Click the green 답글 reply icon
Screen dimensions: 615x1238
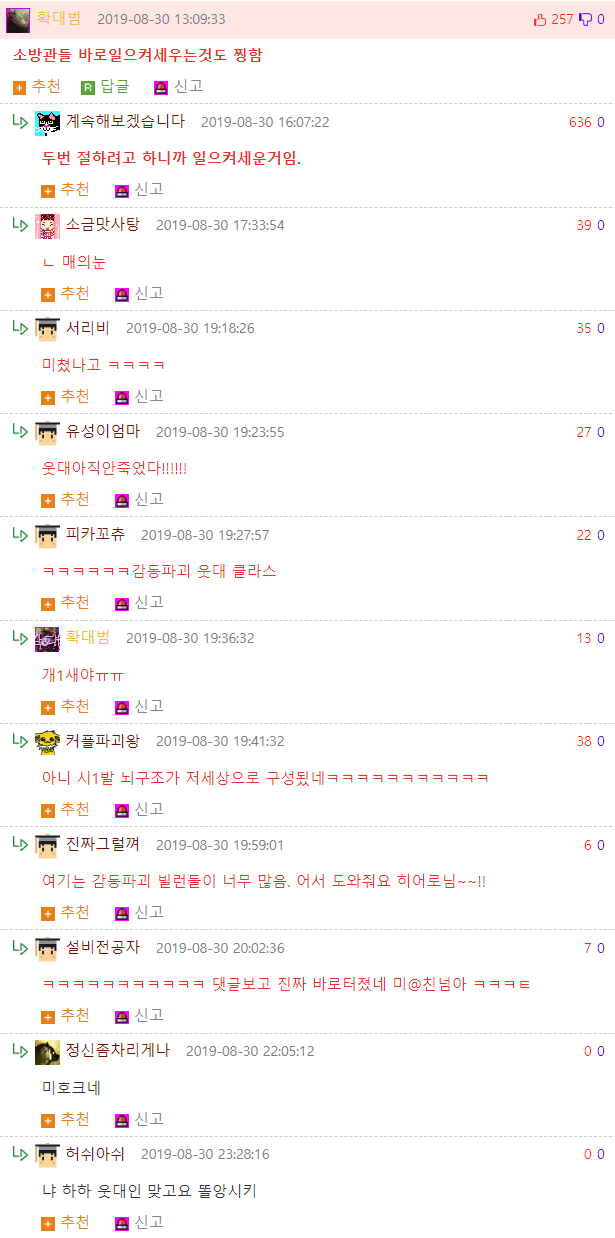point(88,87)
